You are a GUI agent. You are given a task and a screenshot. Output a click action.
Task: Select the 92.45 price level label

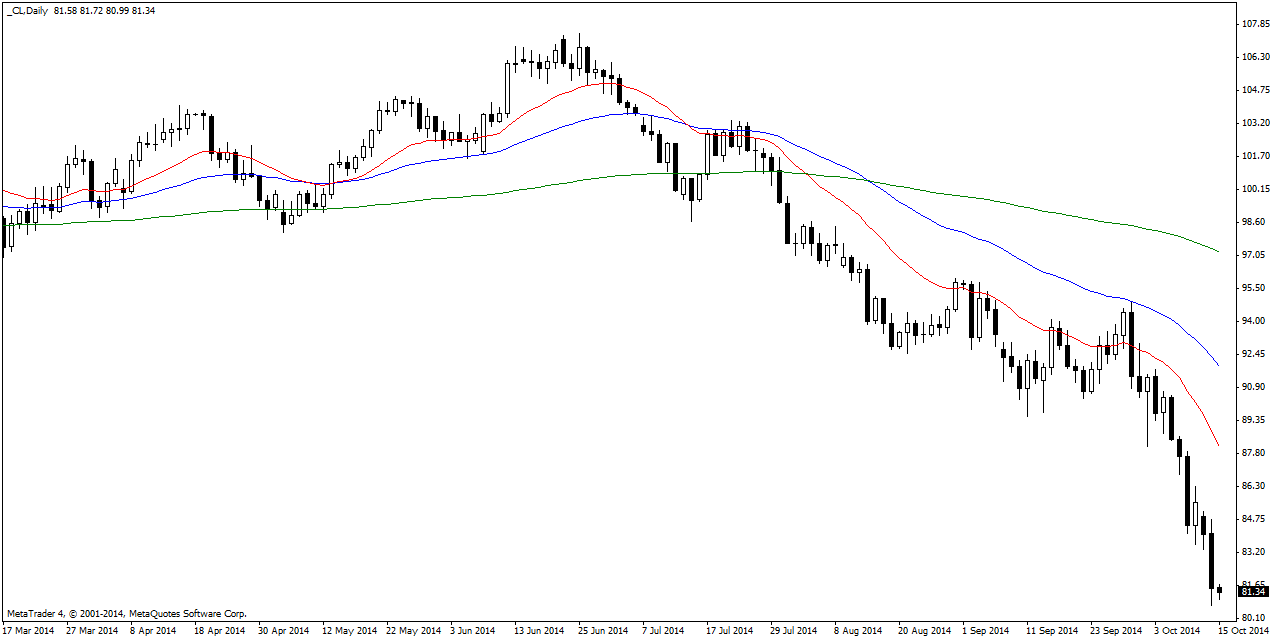[1254, 353]
